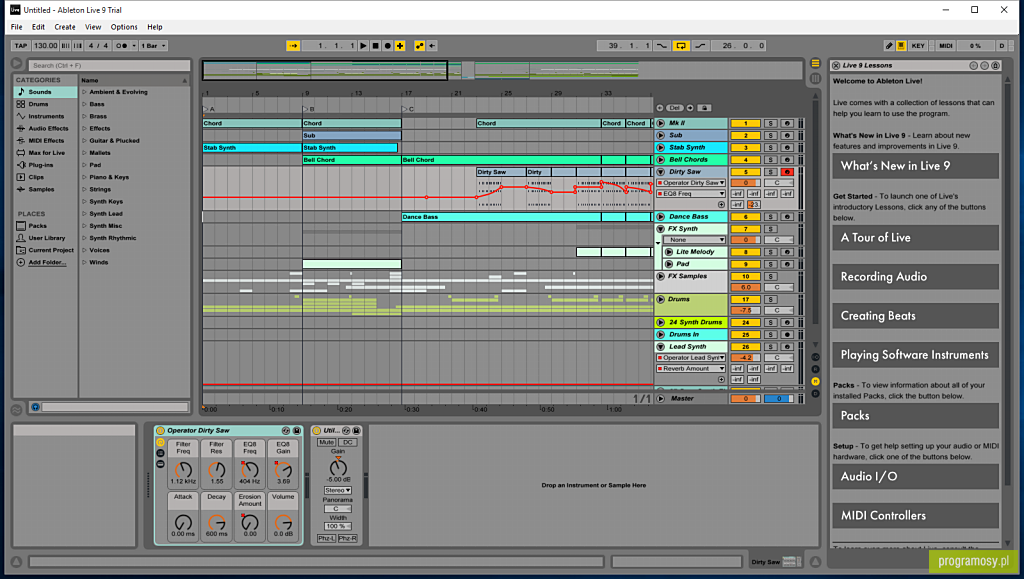
Task: Open the Edit menu
Action: [x=39, y=27]
